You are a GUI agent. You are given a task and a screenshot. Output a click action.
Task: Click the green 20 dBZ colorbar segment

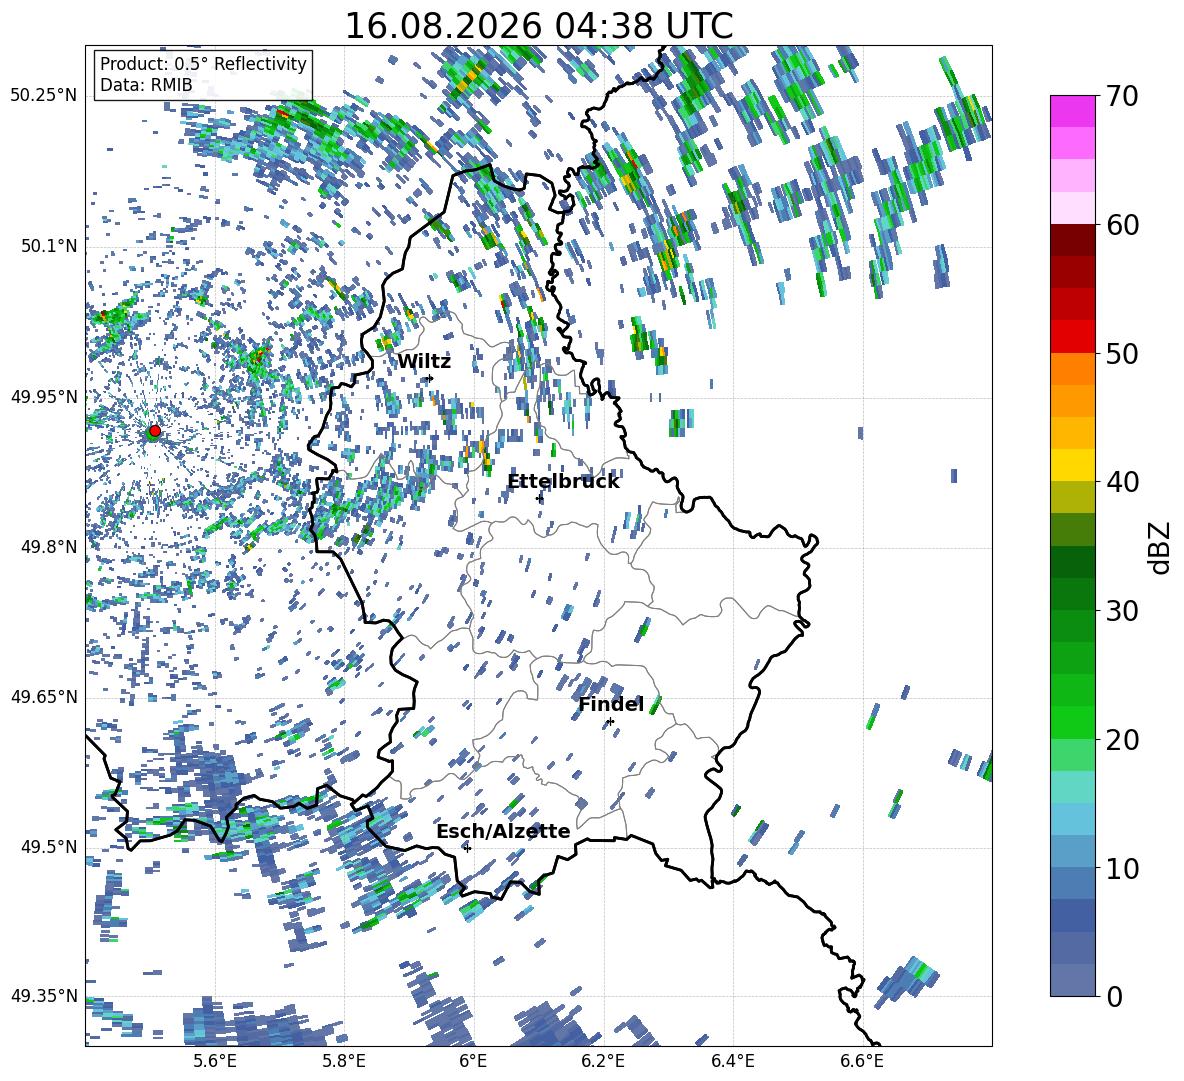(1072, 722)
